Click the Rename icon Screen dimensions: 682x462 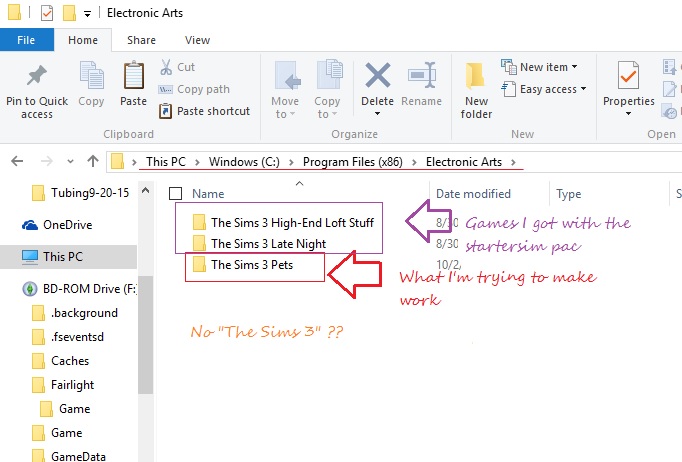[x=422, y=75]
